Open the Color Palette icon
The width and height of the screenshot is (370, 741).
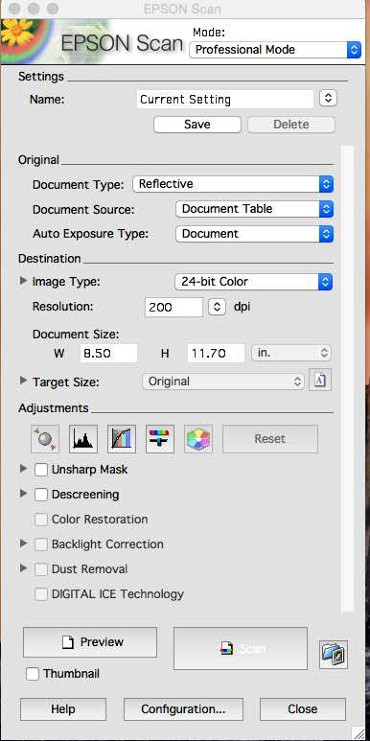coord(198,438)
